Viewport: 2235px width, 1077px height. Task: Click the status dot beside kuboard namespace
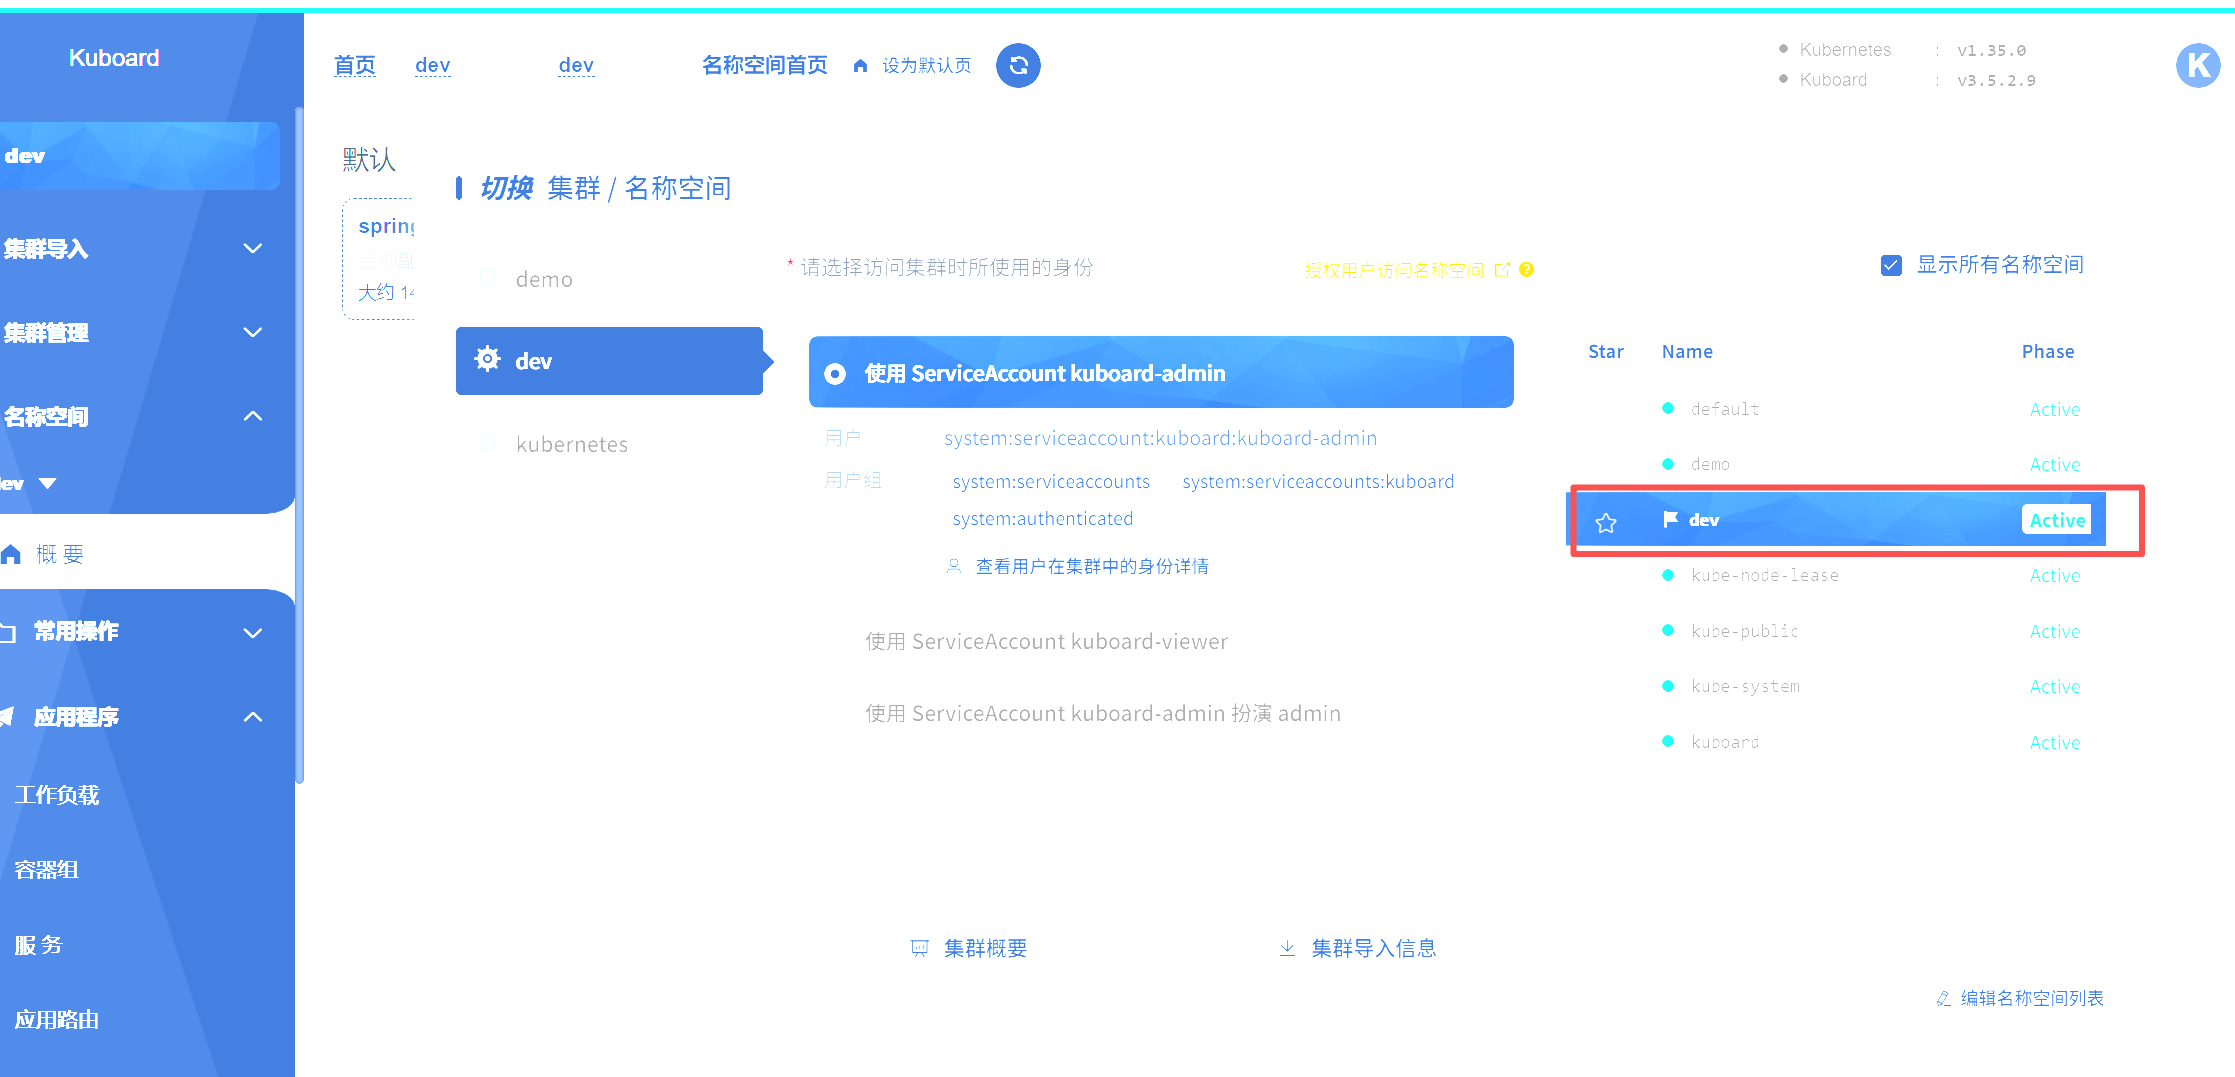click(1668, 741)
